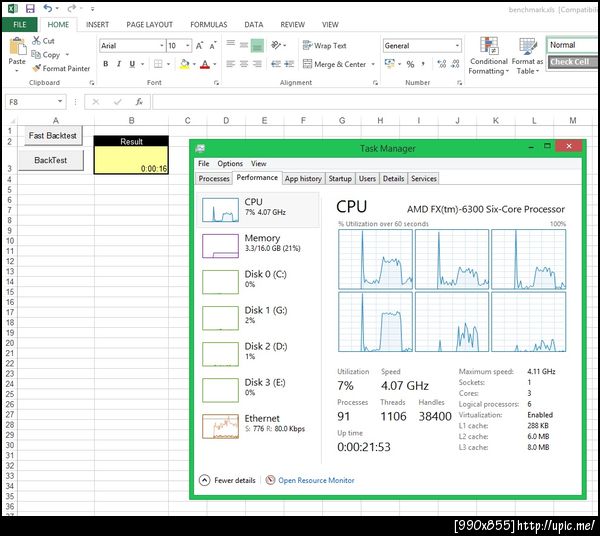Click the Top Align icon
This screenshot has height=536, width=600.
point(231,44)
